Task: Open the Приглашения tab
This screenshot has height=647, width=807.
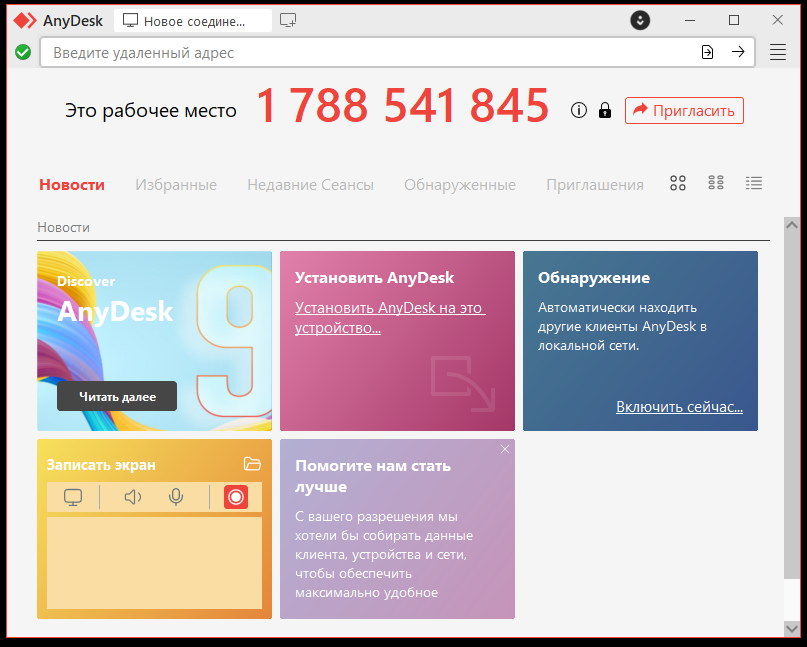Action: point(595,185)
